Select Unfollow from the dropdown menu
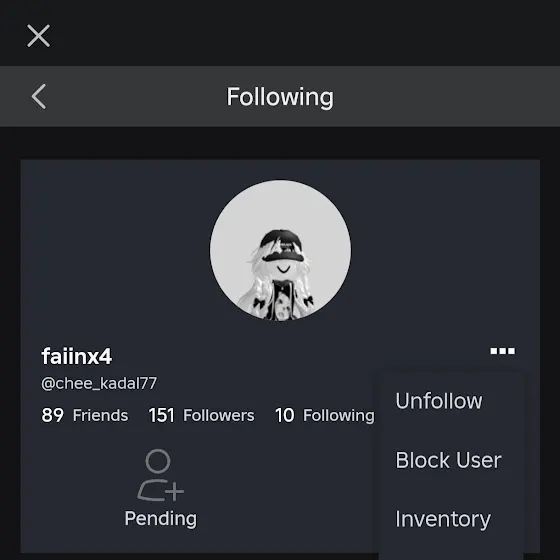This screenshot has height=560, width=560. [439, 401]
